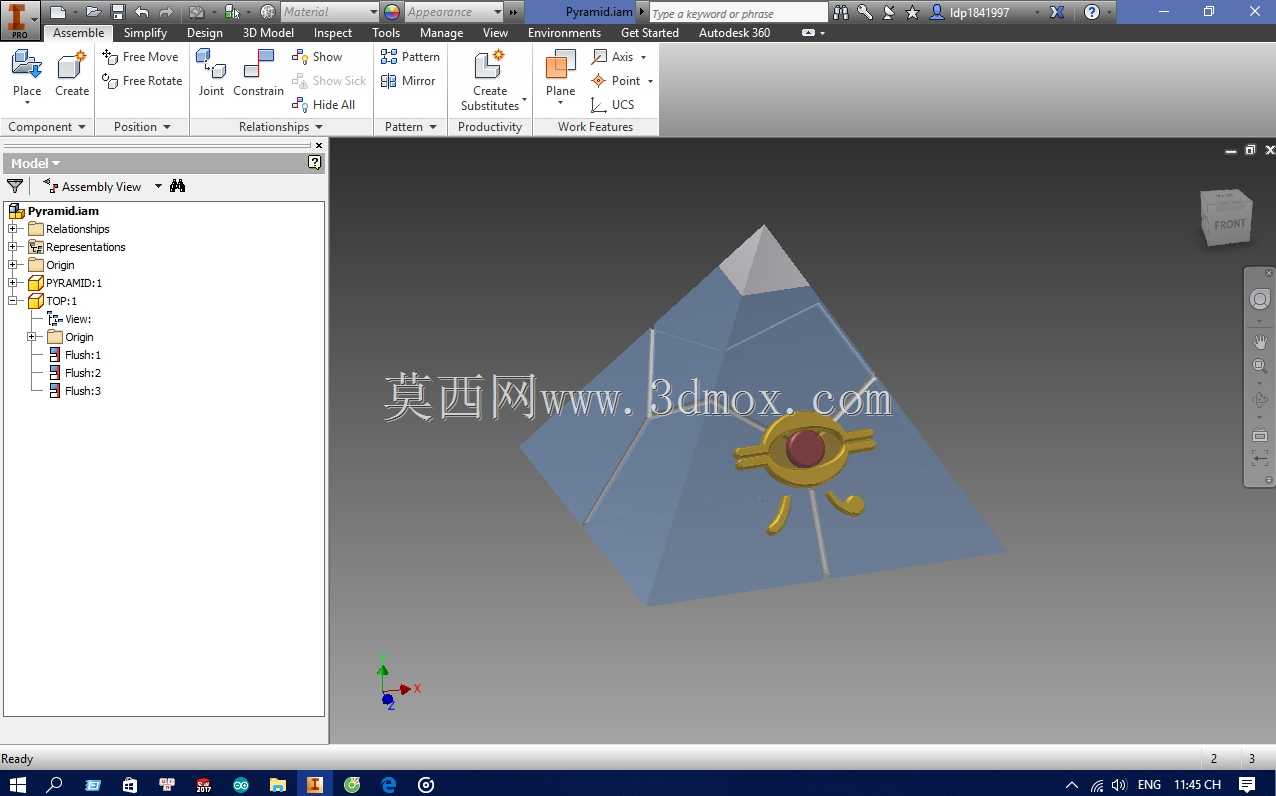Click the Create component icon
This screenshot has width=1276, height=796.
tap(72, 65)
